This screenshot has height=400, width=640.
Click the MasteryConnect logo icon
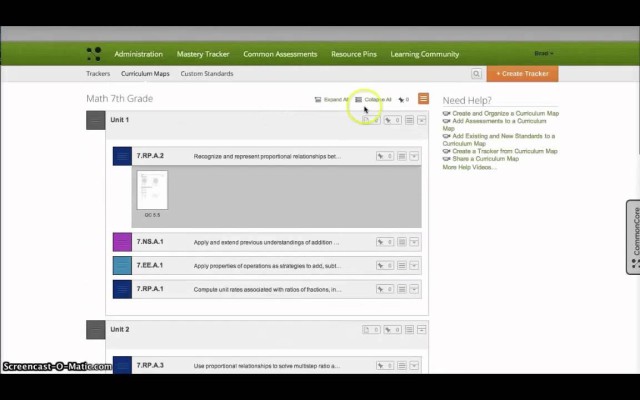pyautogui.click(x=94, y=54)
